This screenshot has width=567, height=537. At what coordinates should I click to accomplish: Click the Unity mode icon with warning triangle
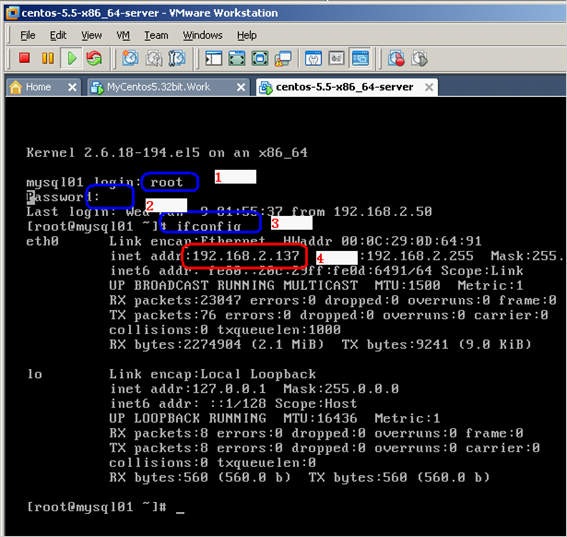283,59
